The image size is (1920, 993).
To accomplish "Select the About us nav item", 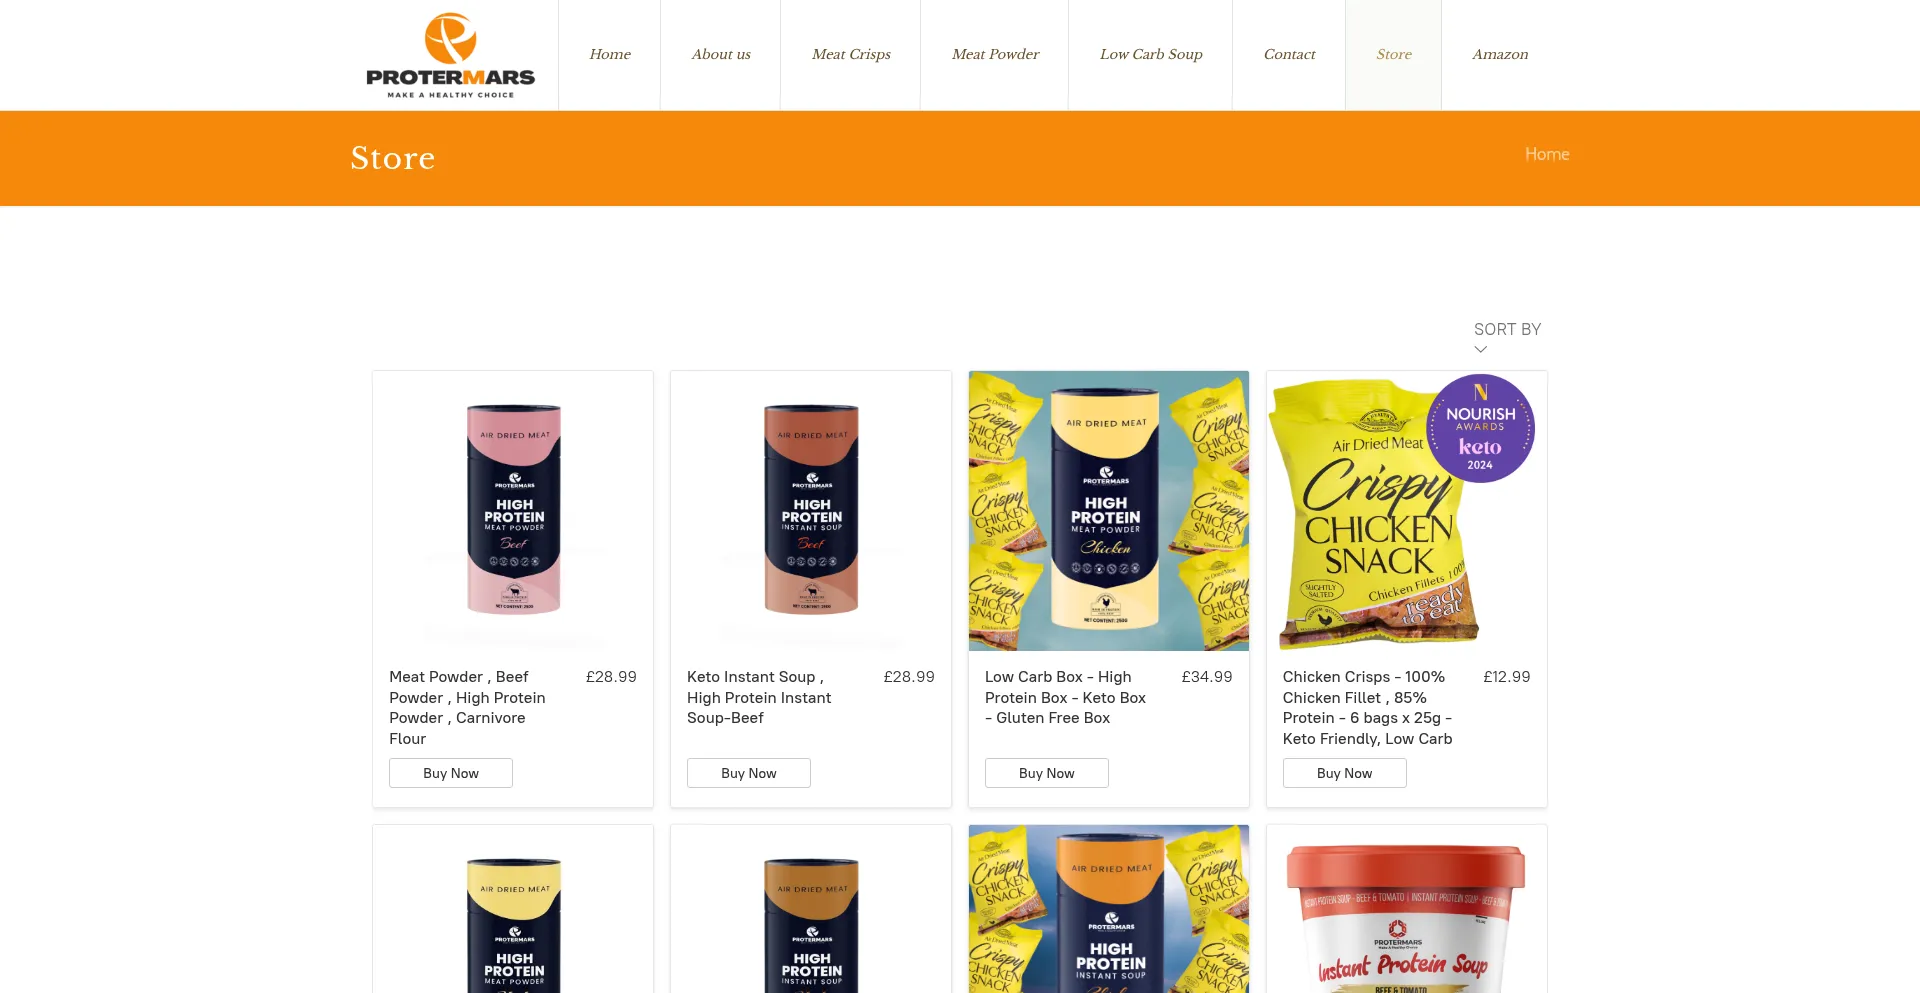I will pos(721,54).
